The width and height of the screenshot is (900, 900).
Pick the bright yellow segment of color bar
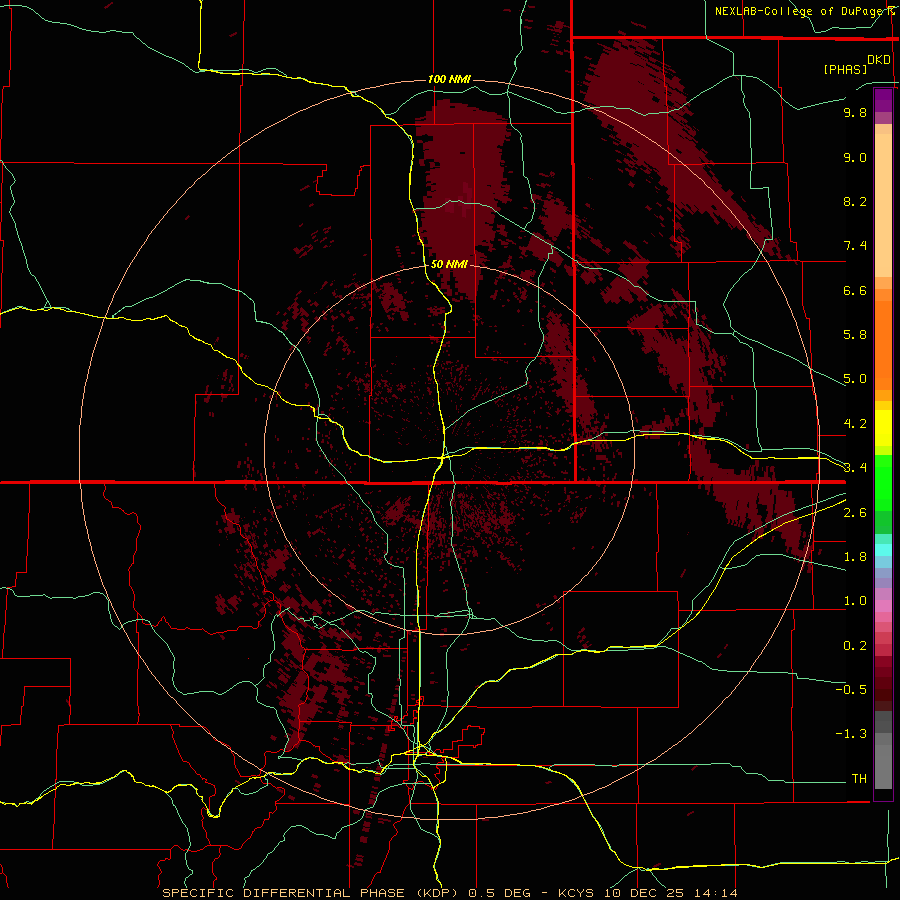click(x=883, y=428)
